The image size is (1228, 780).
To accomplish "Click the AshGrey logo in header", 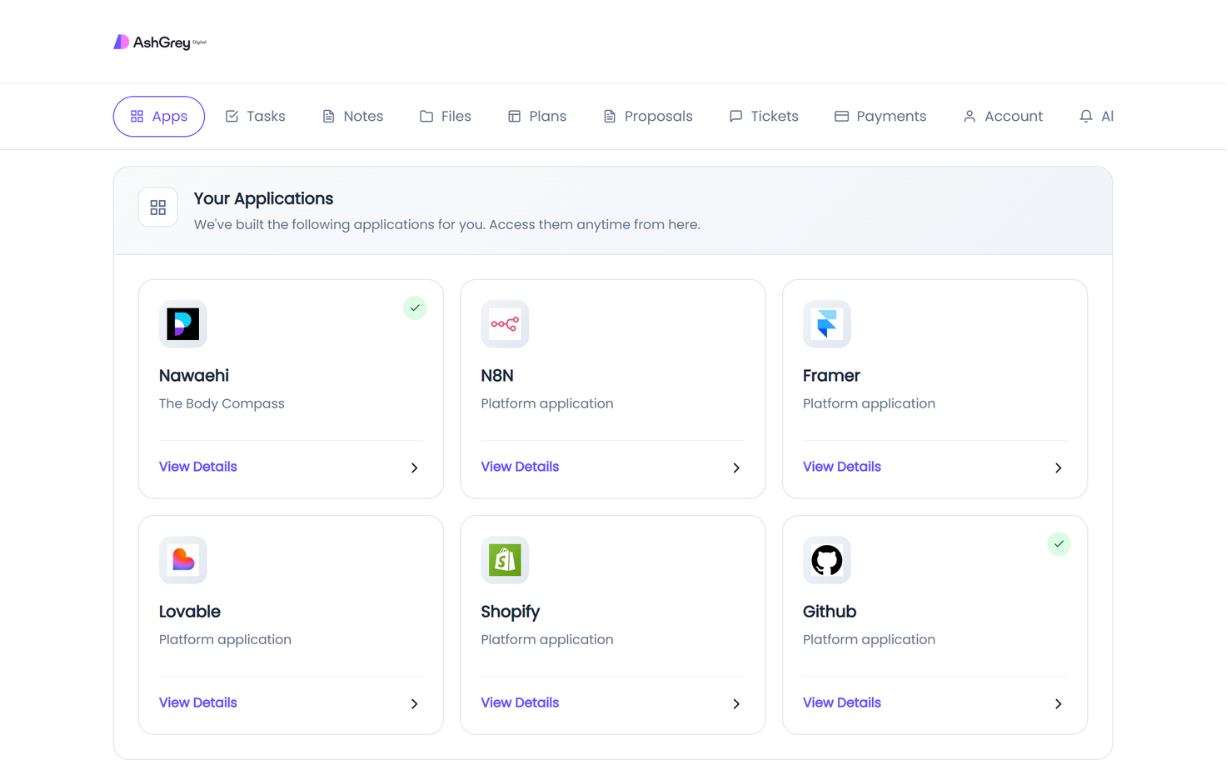I will [160, 42].
